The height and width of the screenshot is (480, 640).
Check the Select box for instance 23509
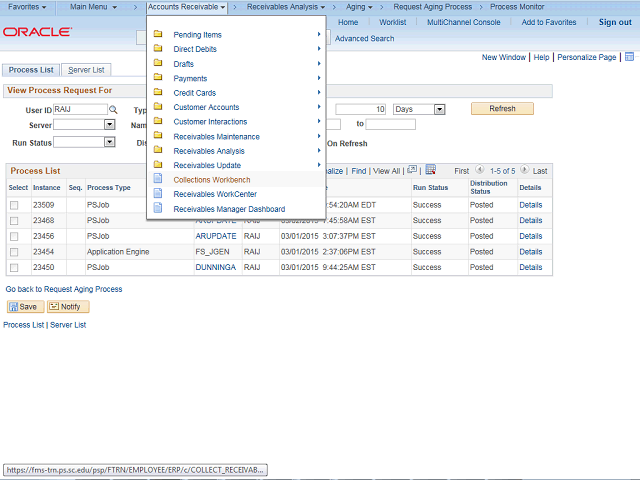click(14, 205)
